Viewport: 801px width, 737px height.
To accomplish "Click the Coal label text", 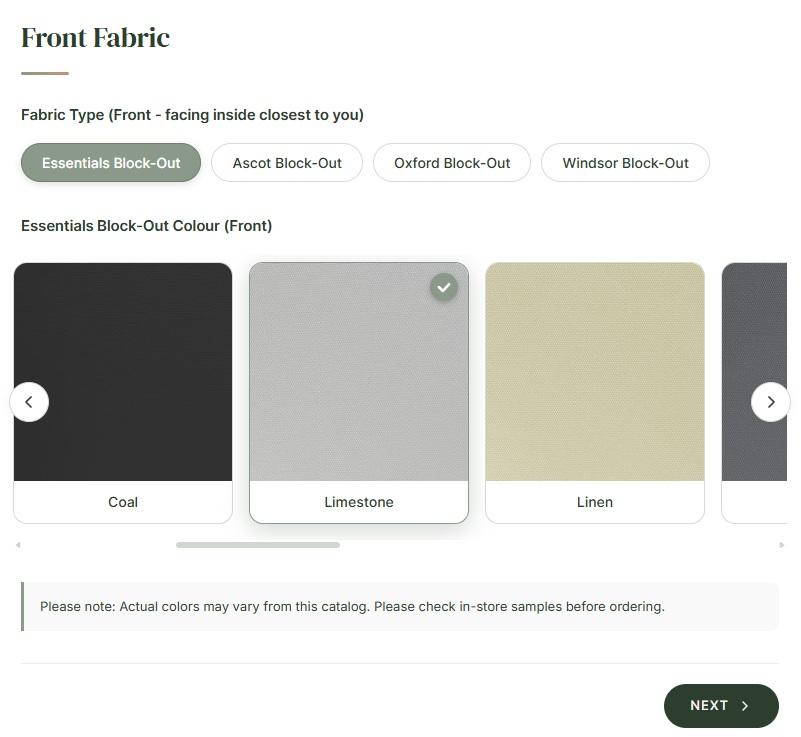I will tap(123, 502).
